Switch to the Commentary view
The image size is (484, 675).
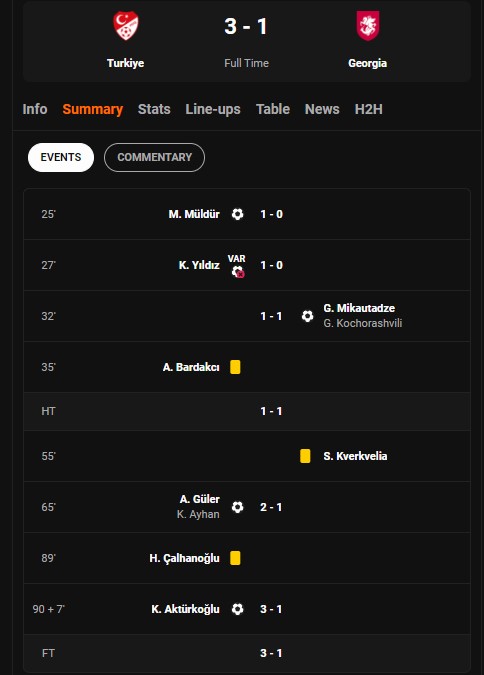[x=154, y=157]
